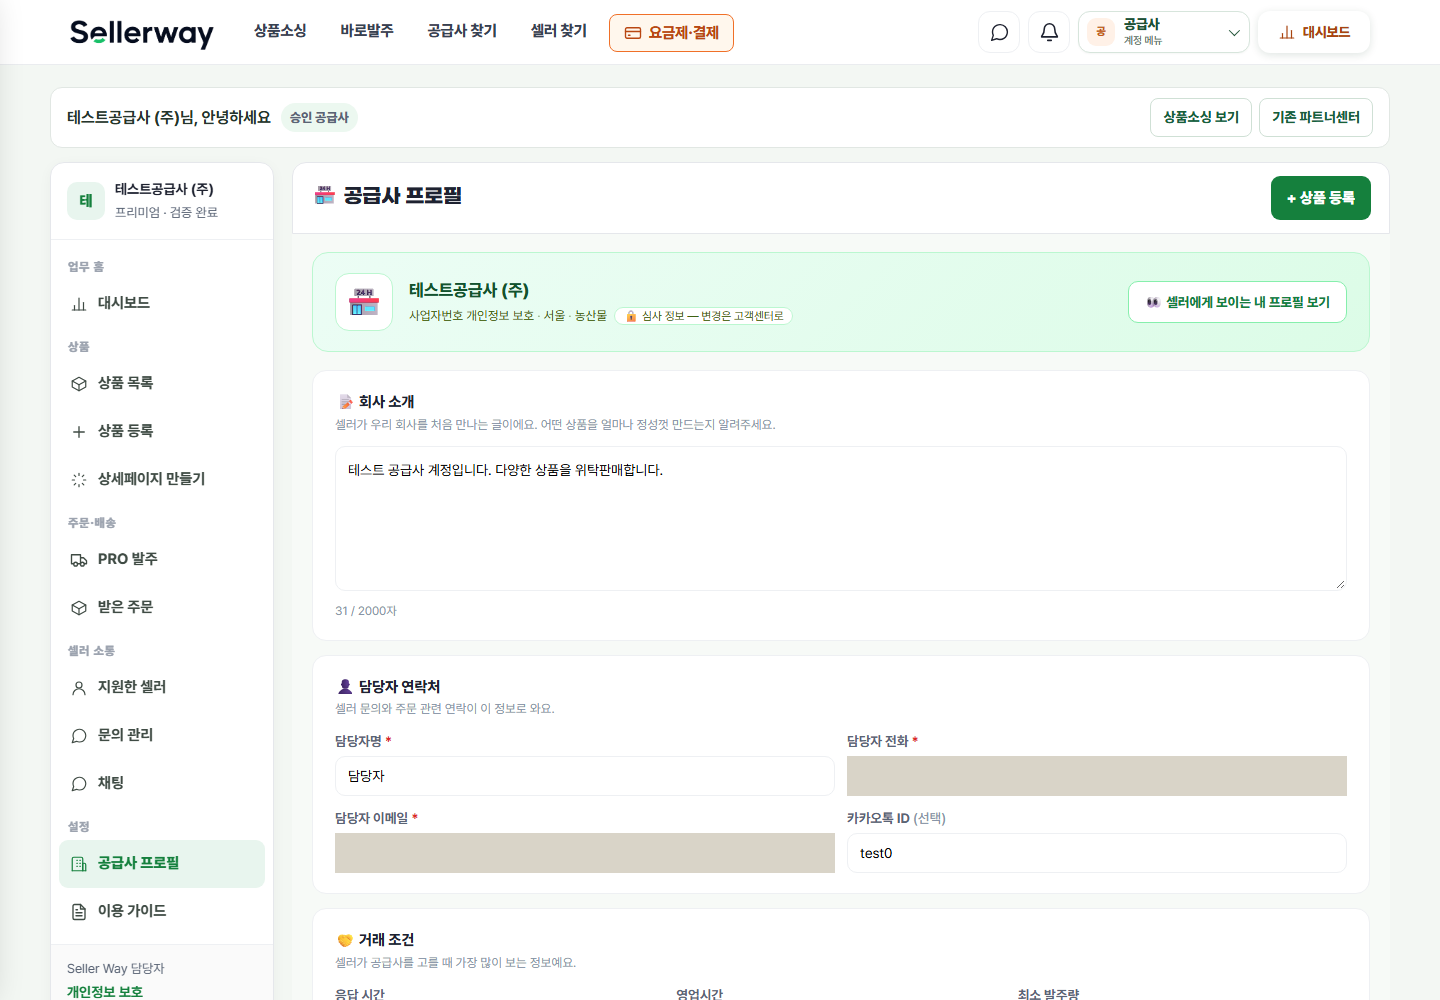Click the storefront icon in profile card
1440x1000 pixels.
click(364, 302)
